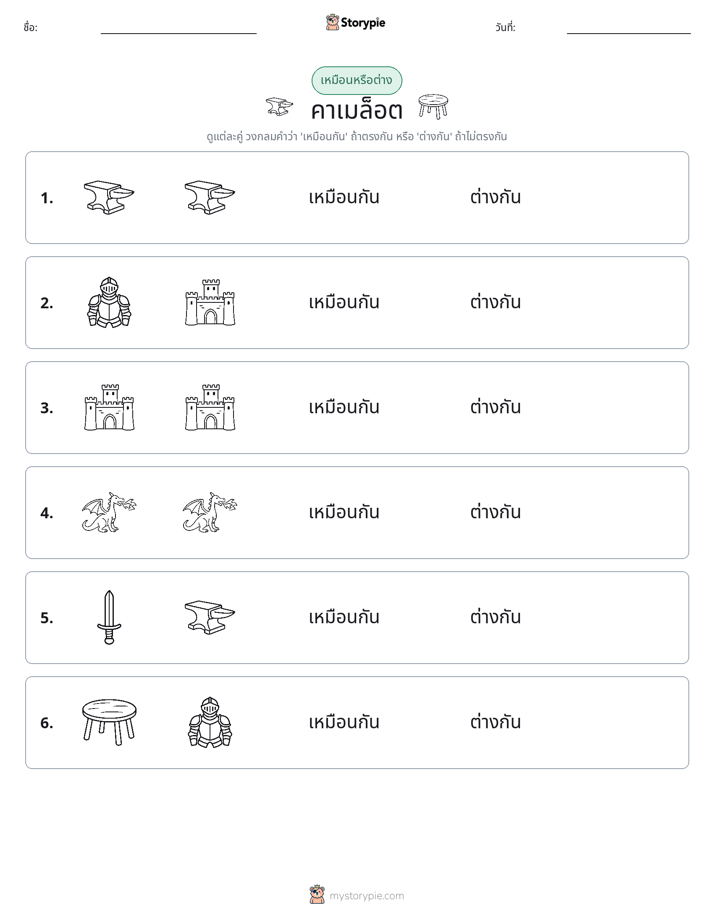714x924 pixels.
Task: Click the round table in row 6
Action: coord(109,722)
